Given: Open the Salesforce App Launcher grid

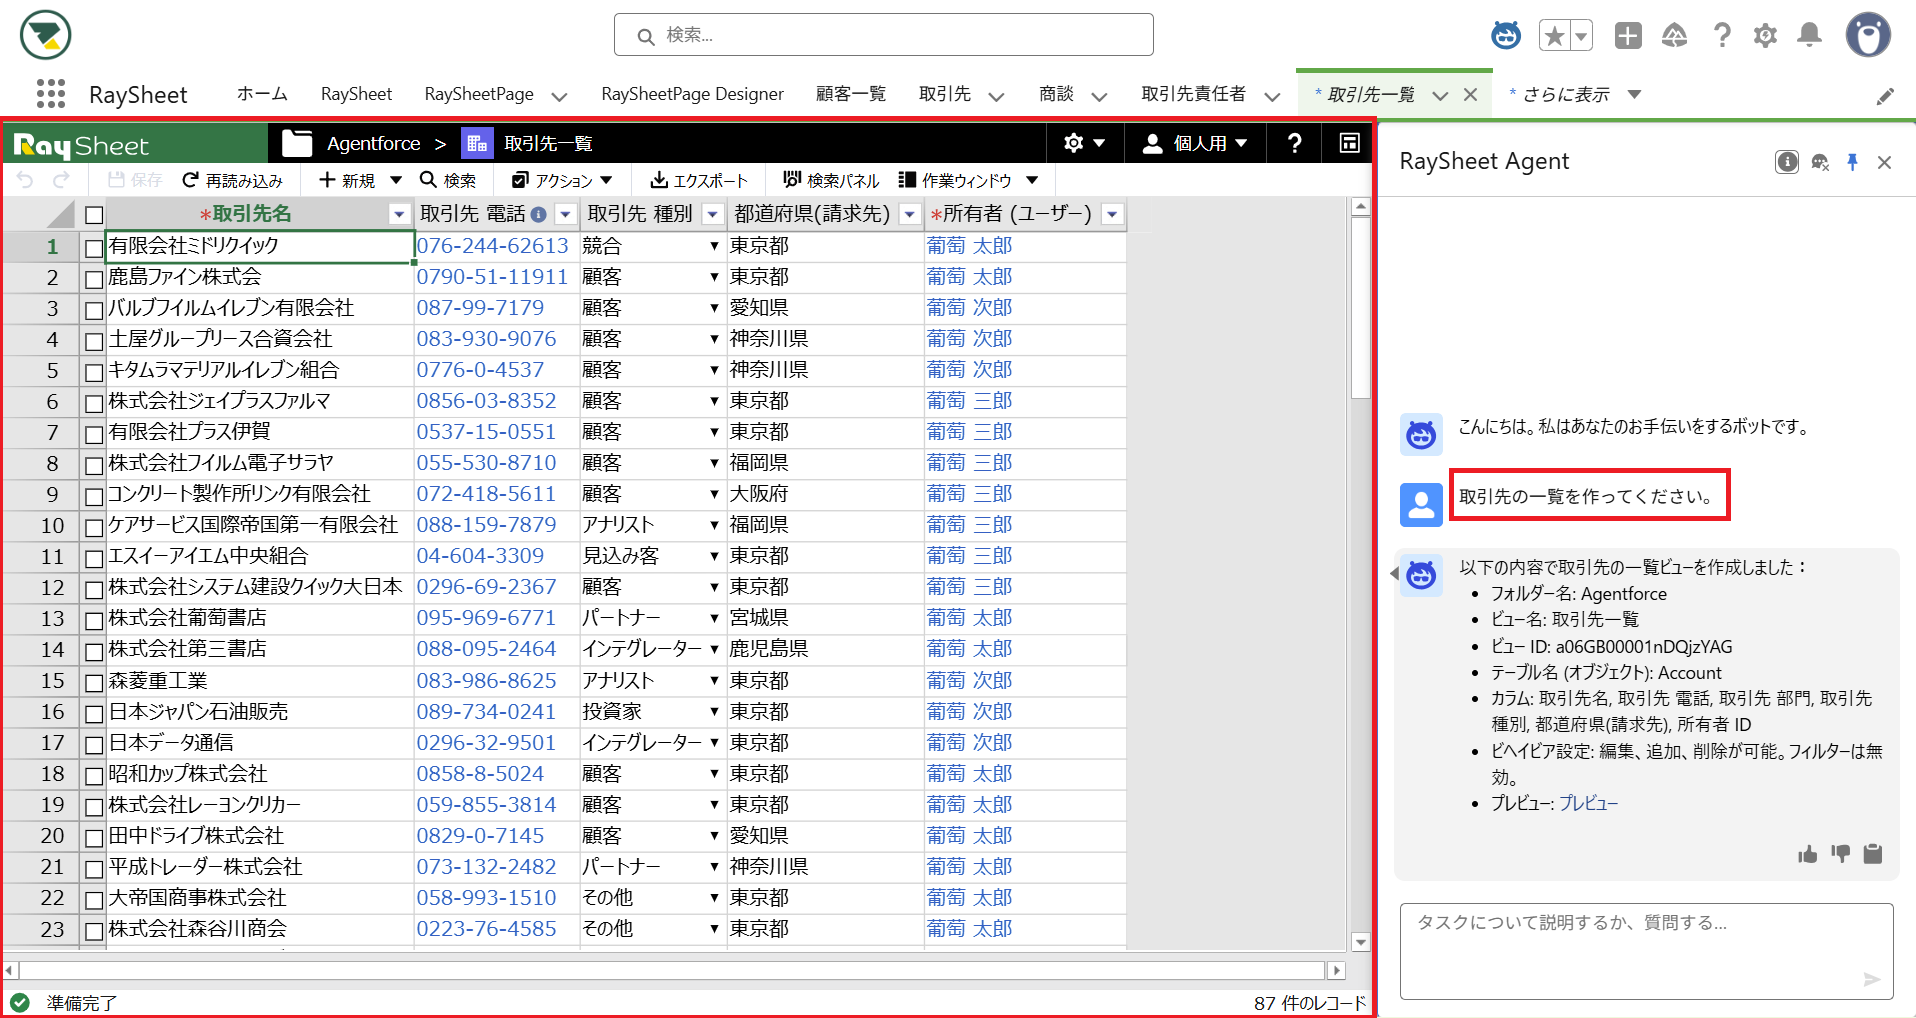Looking at the screenshot, I should click(50, 94).
